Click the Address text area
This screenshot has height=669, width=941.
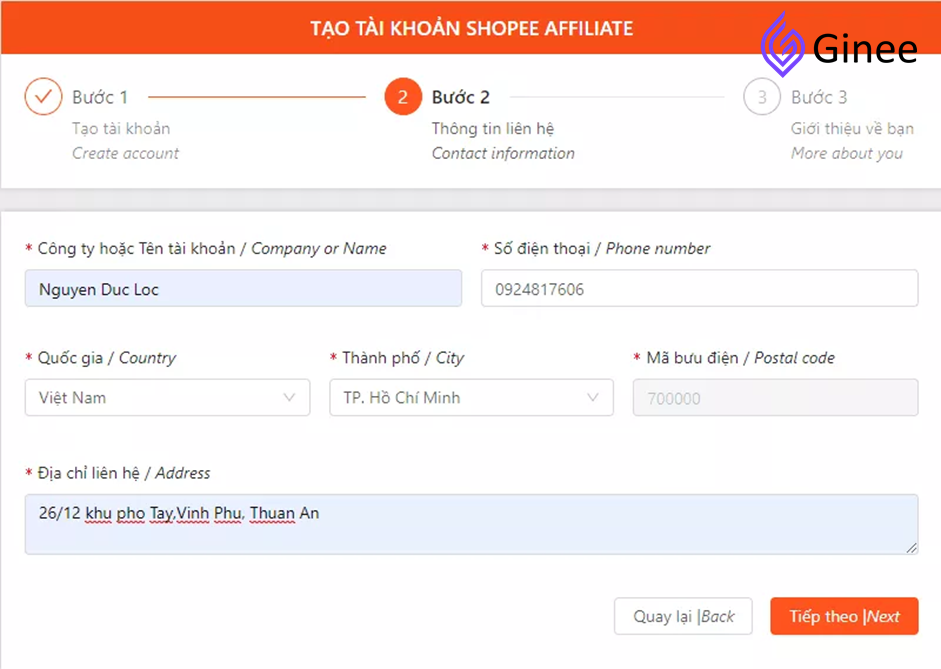[x=471, y=524]
